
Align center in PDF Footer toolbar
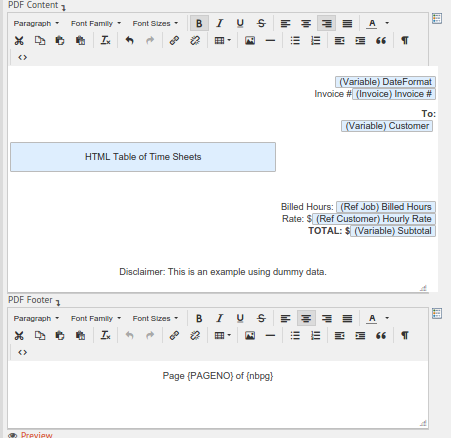306,318
